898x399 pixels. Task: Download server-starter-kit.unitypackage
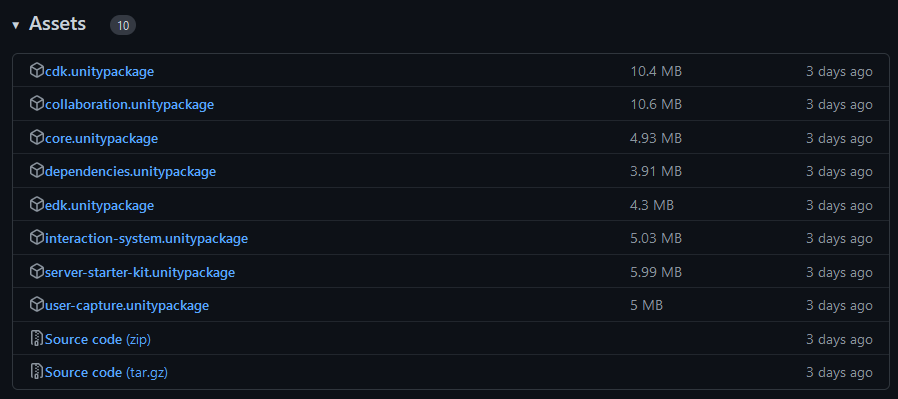[x=140, y=272]
